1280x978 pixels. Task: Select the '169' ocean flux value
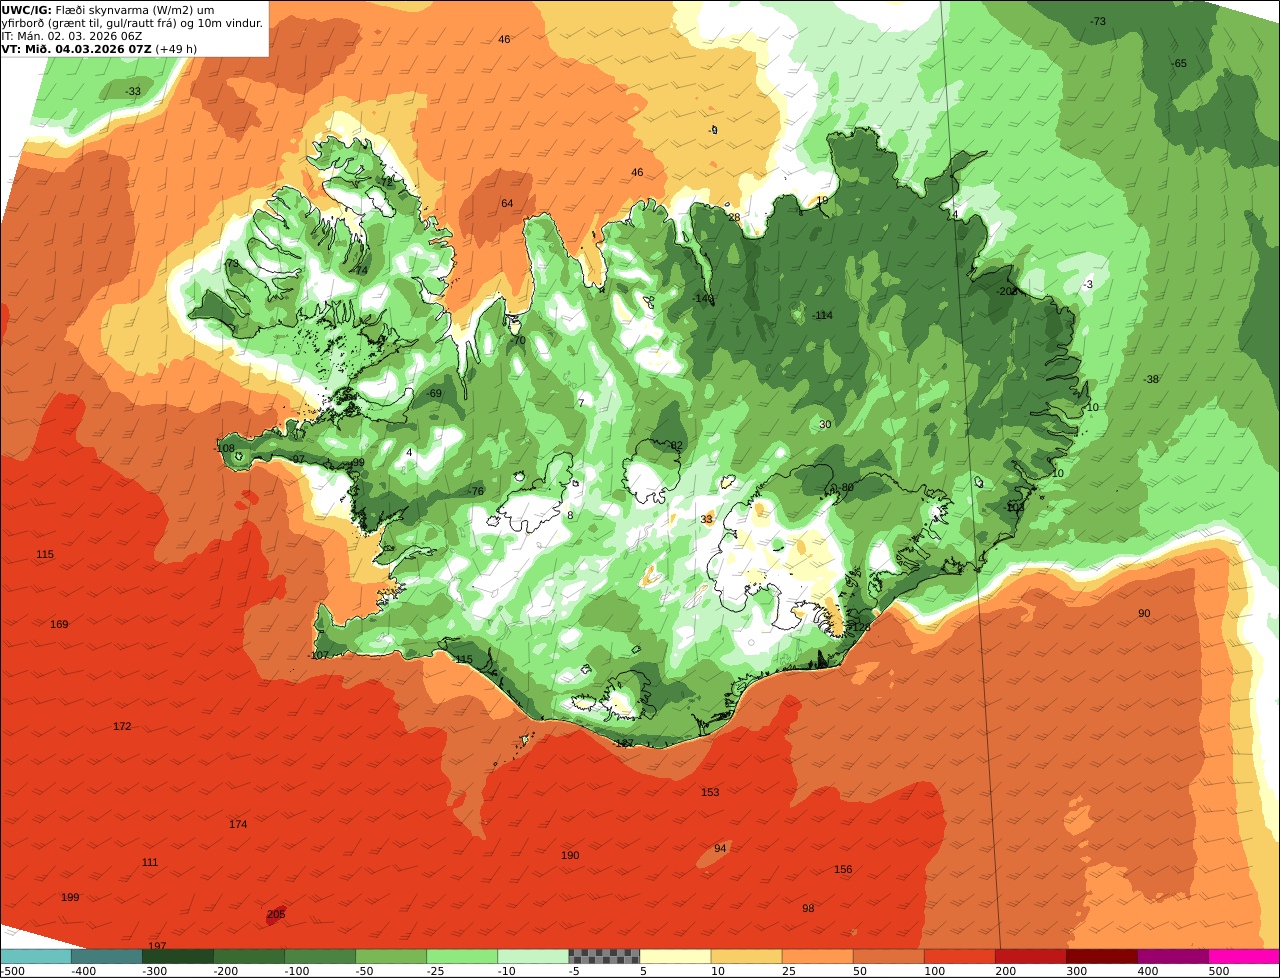[59, 625]
